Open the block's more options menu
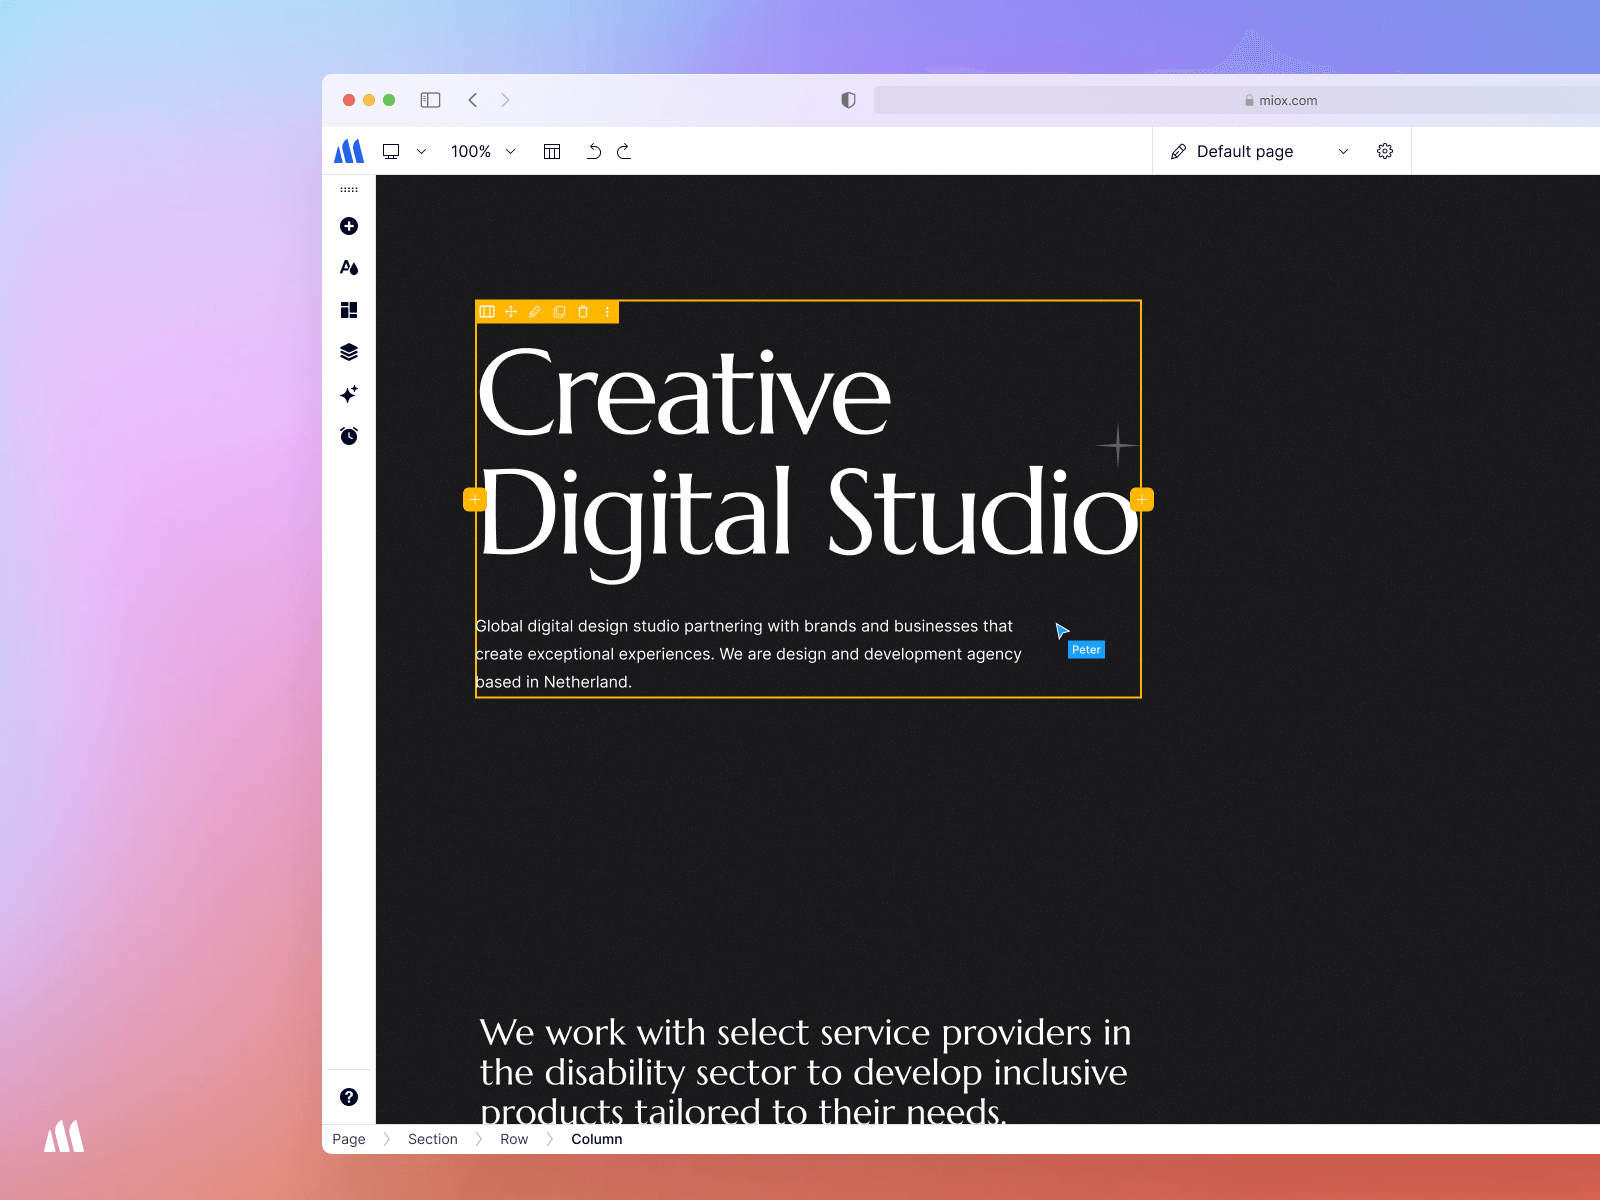The image size is (1600, 1200). [607, 312]
